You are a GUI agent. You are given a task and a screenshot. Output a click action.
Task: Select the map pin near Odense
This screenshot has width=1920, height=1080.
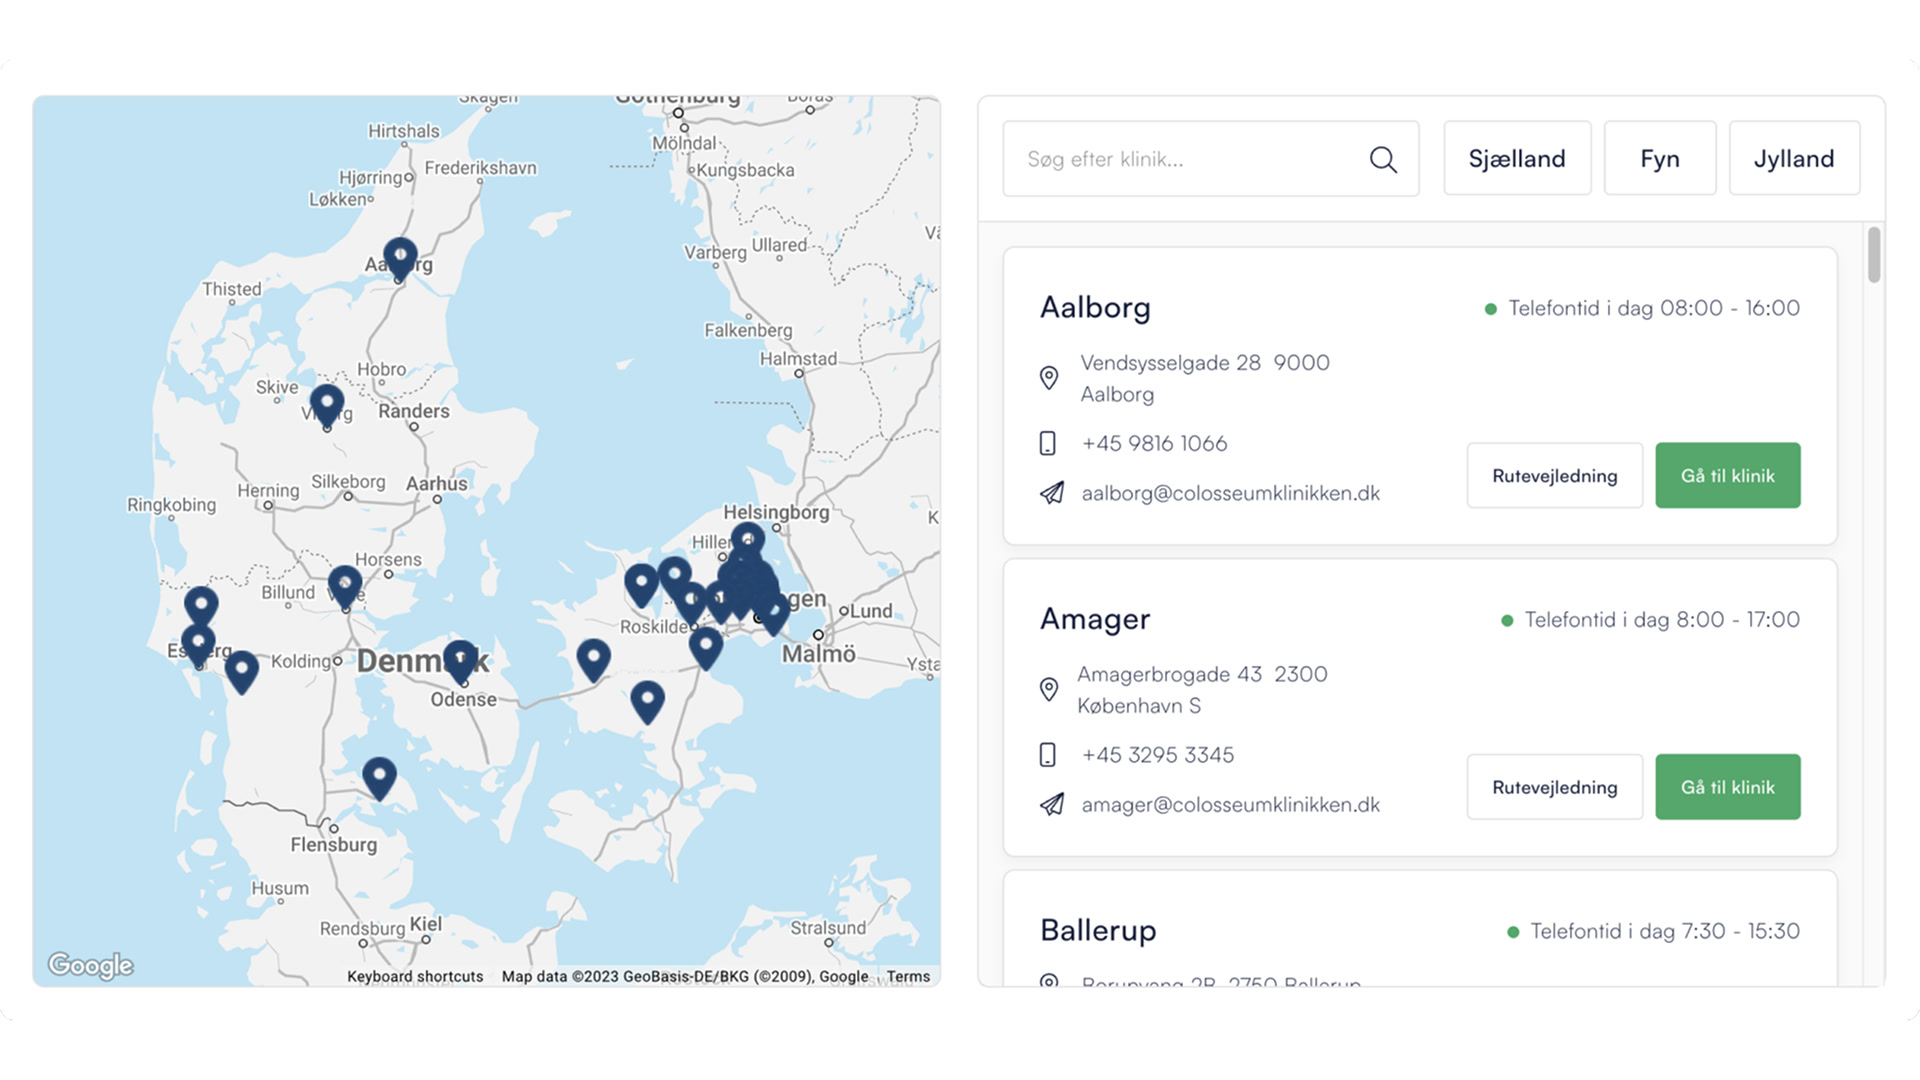coord(460,662)
